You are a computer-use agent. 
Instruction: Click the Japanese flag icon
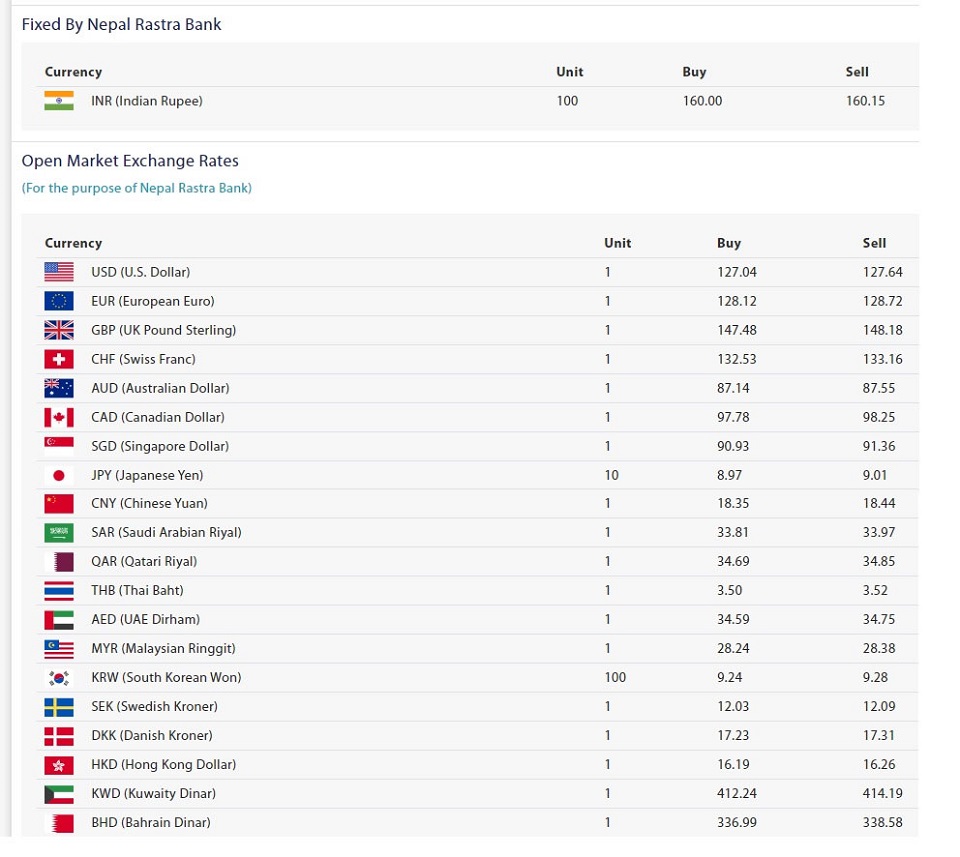(59, 475)
